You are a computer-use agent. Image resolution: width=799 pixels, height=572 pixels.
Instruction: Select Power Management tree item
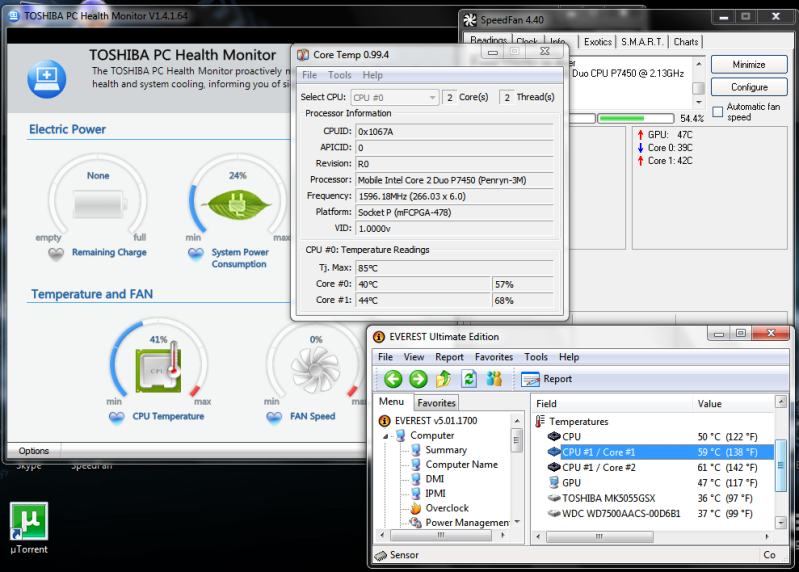coord(460,523)
